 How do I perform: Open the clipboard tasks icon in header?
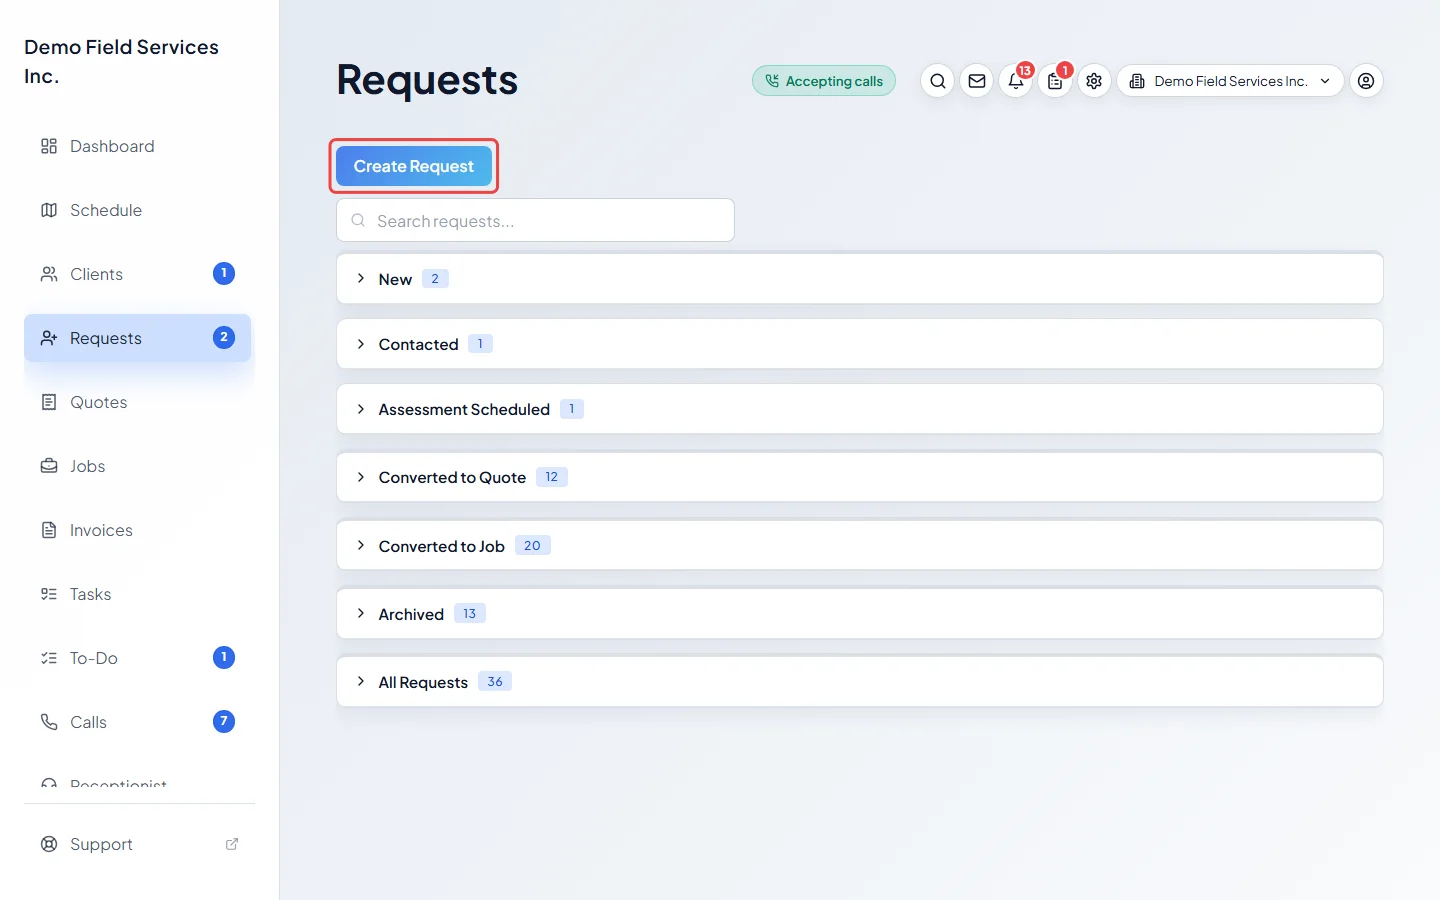(x=1055, y=81)
